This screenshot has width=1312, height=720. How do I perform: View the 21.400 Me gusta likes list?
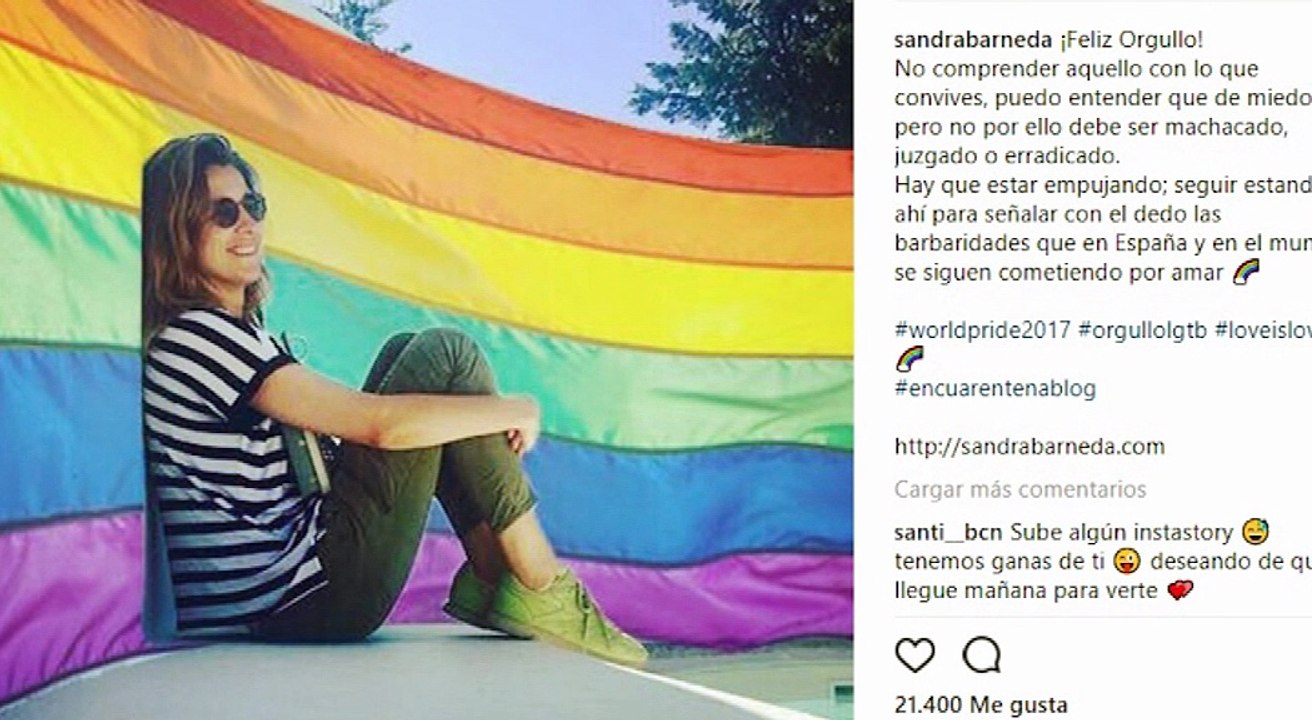click(966, 705)
